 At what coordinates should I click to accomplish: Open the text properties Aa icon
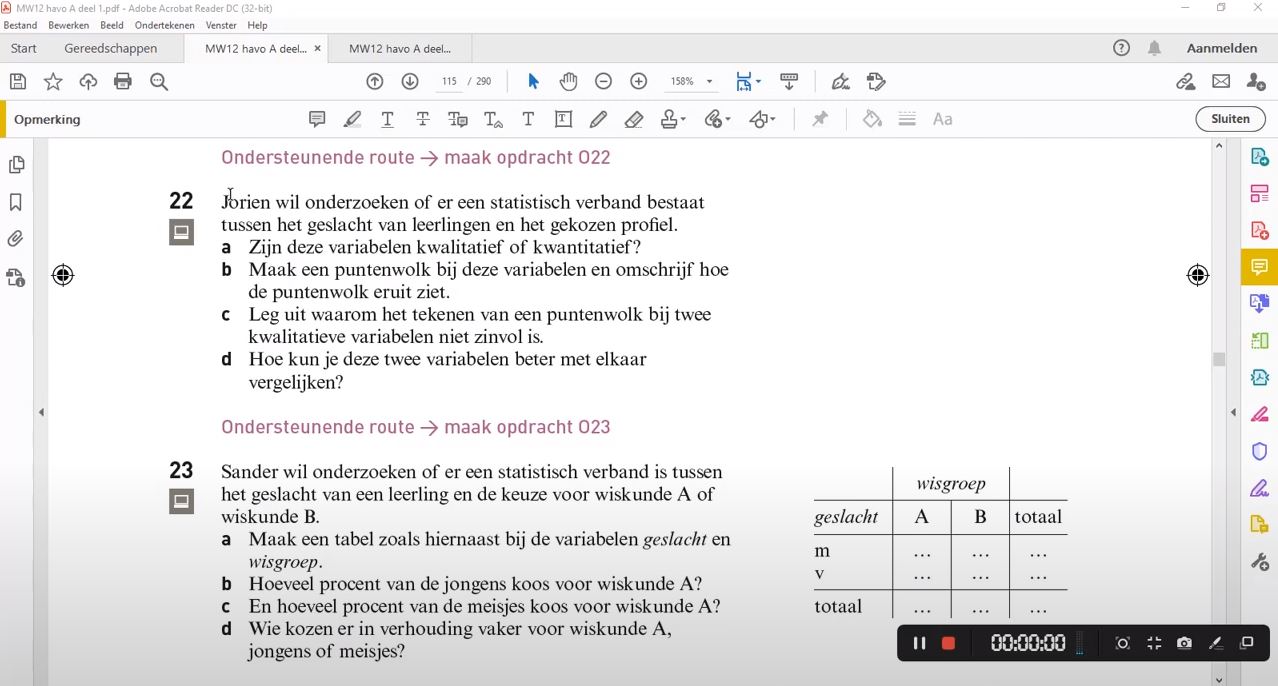click(942, 119)
